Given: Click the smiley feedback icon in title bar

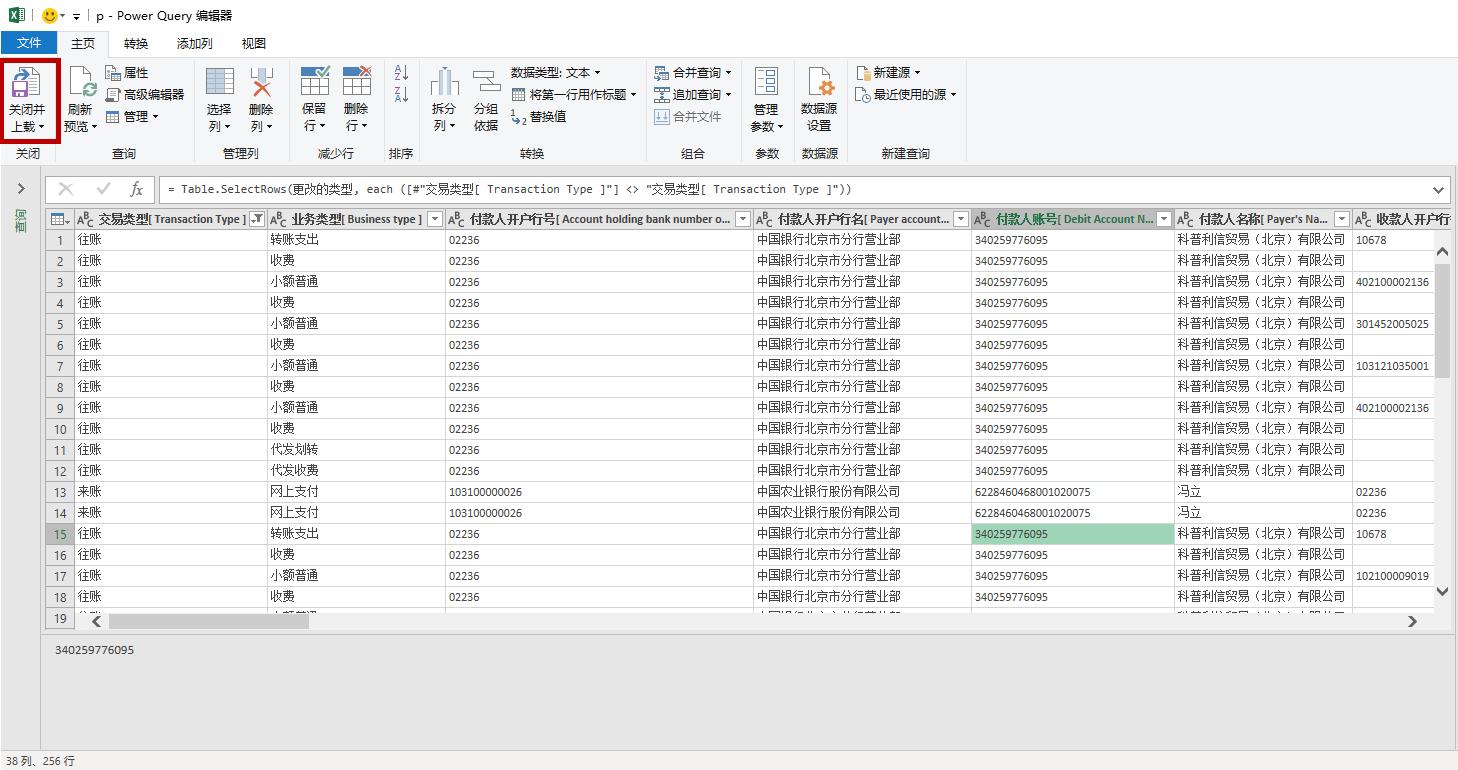Looking at the screenshot, I should 49,15.
